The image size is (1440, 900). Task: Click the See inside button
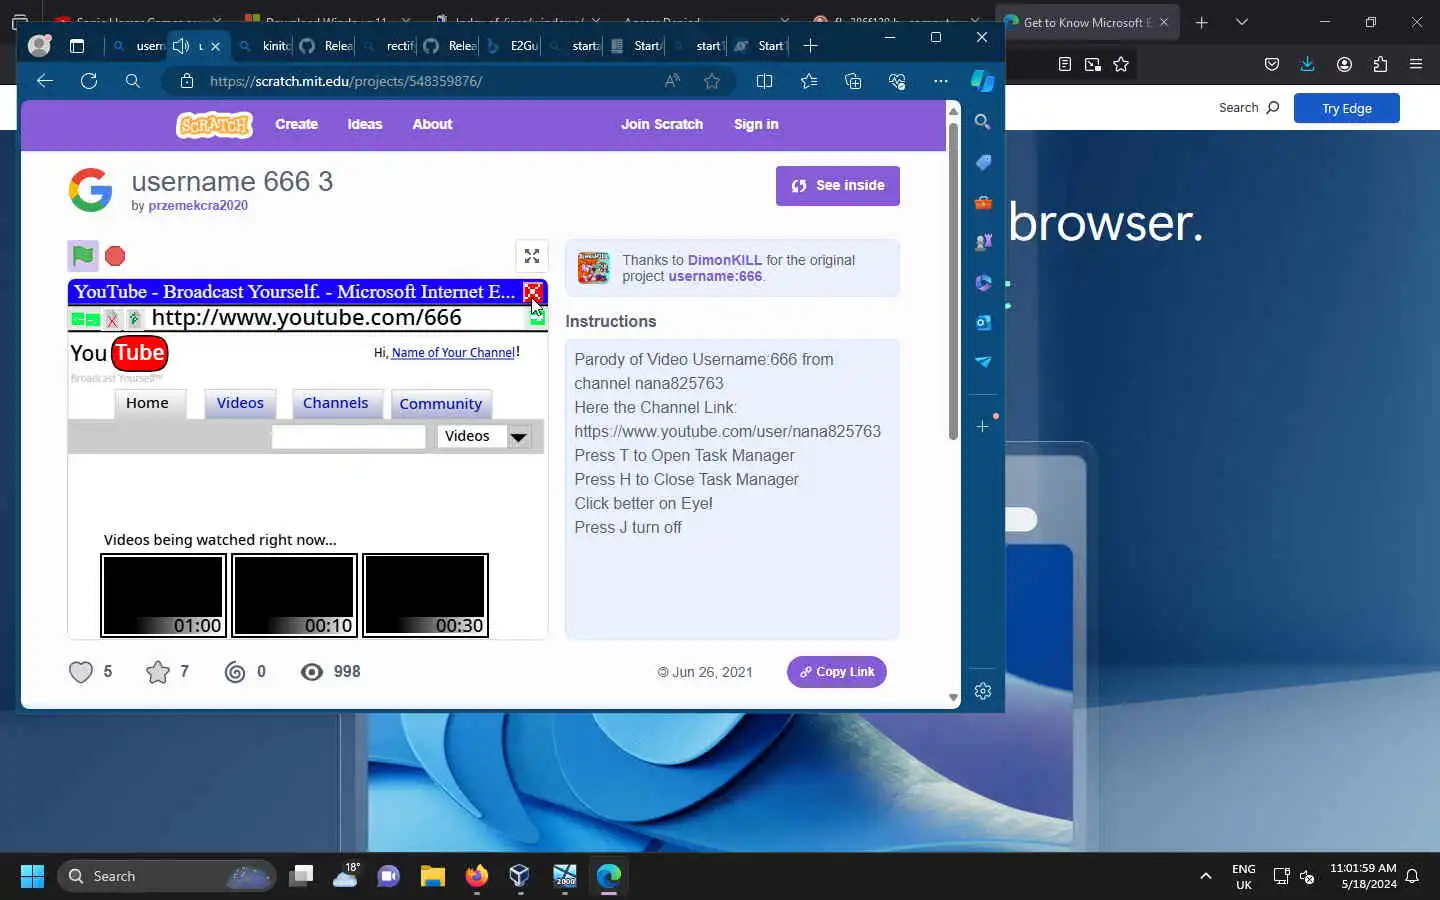click(838, 186)
